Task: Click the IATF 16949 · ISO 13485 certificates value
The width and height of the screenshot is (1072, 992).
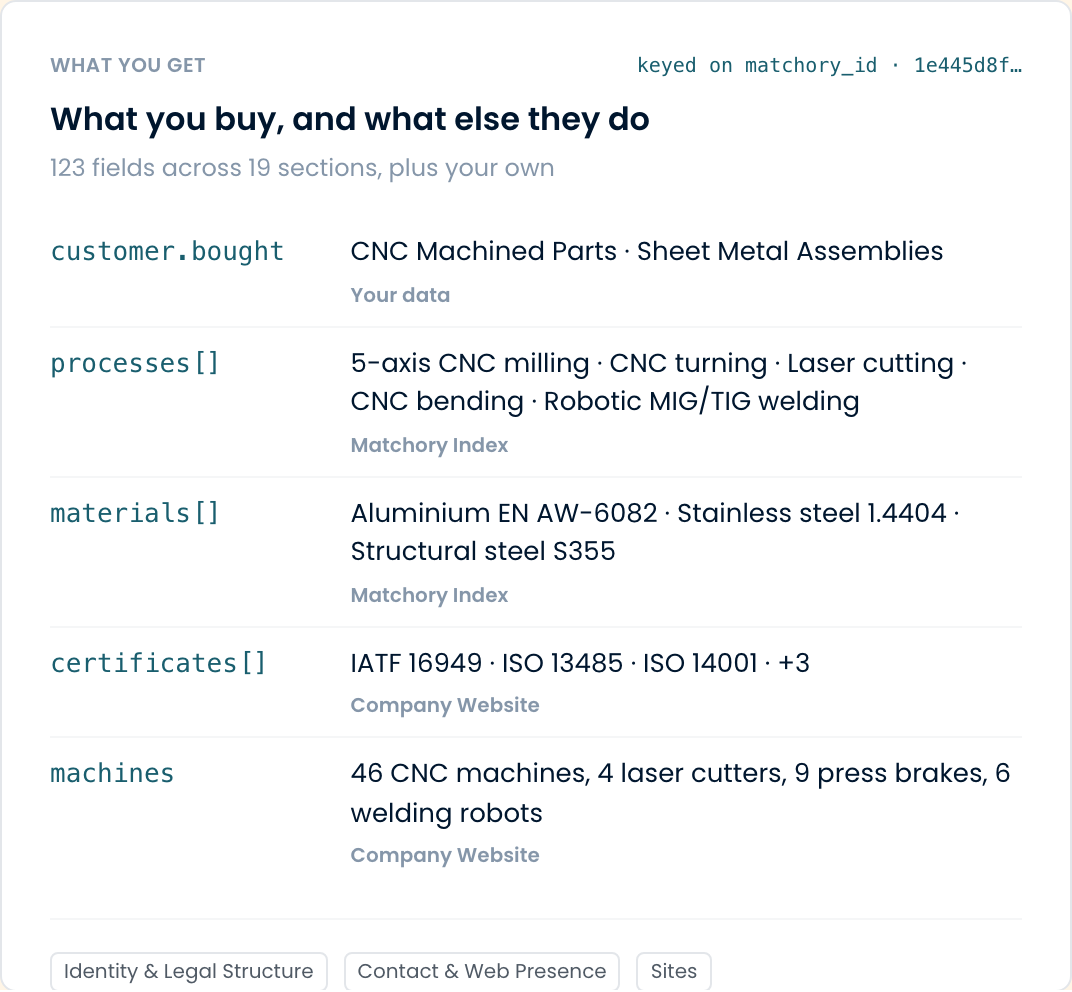Action: click(x=580, y=663)
